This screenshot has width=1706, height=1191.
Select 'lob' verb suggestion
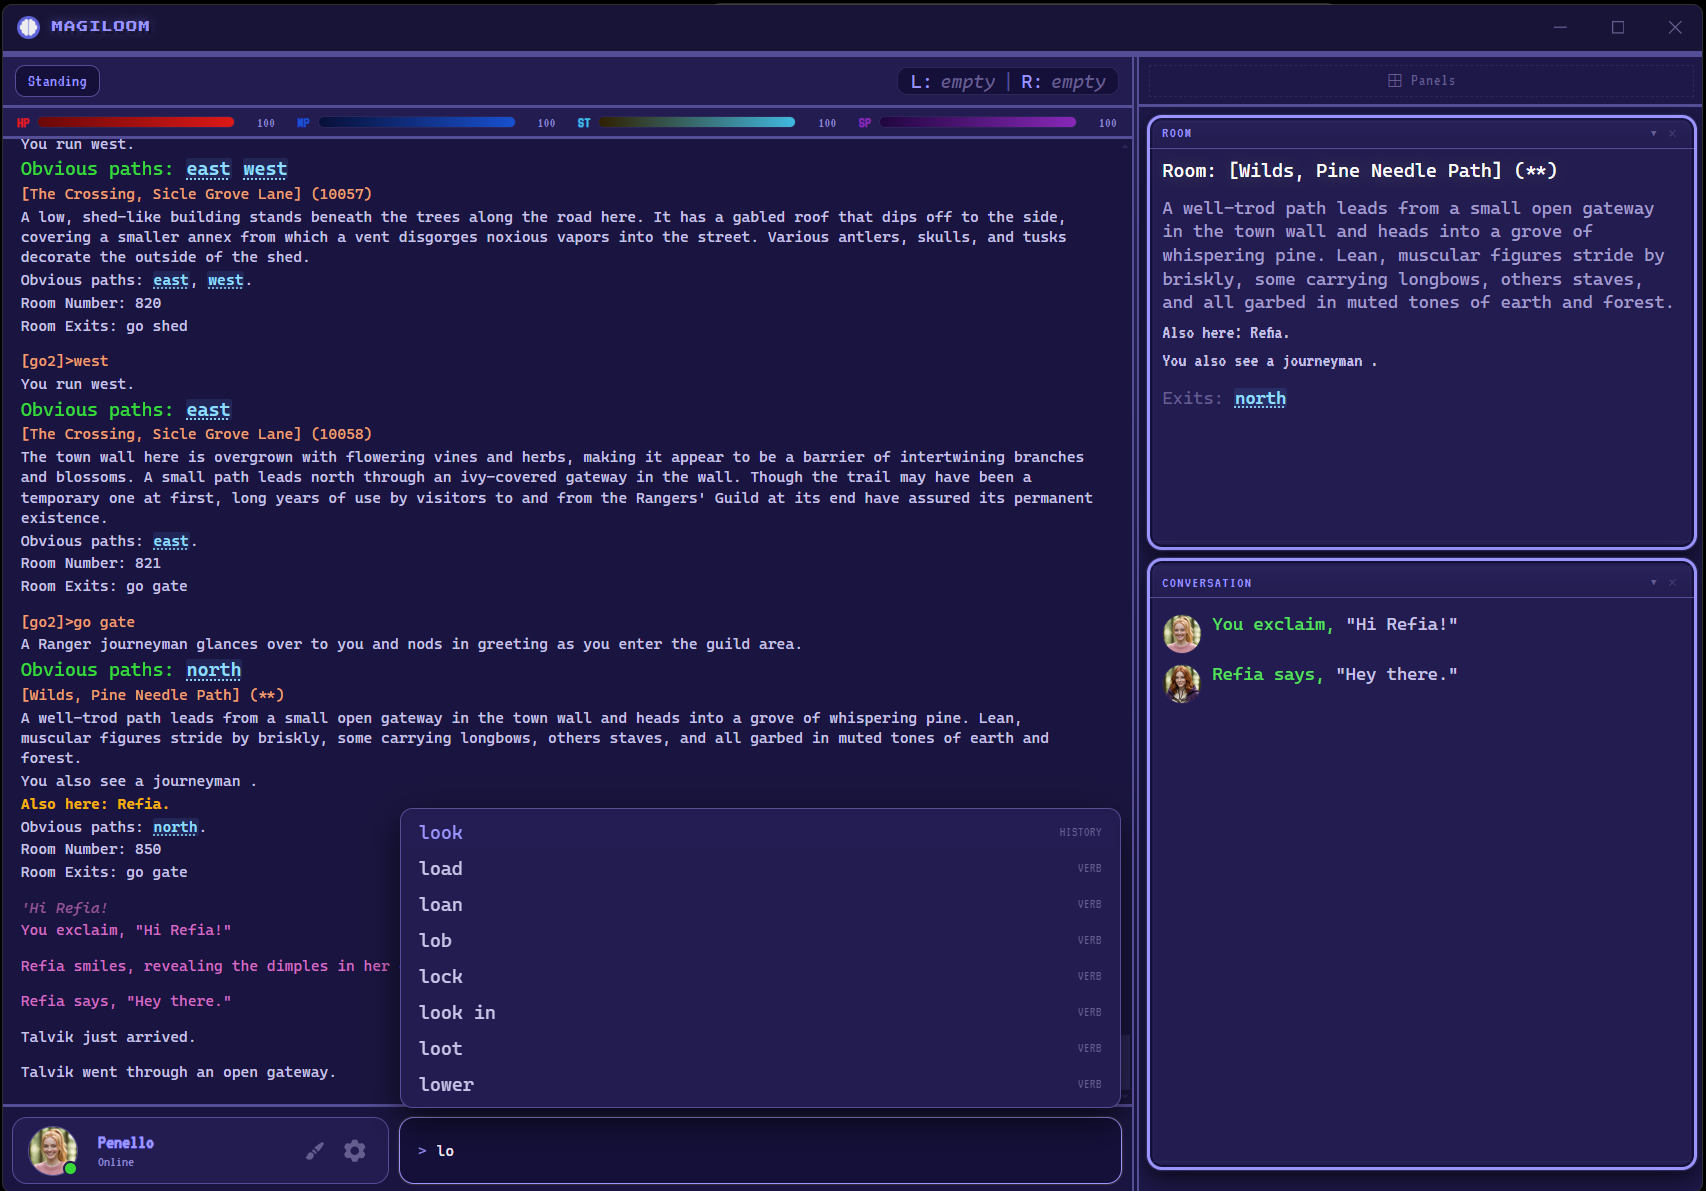[x=760, y=940]
